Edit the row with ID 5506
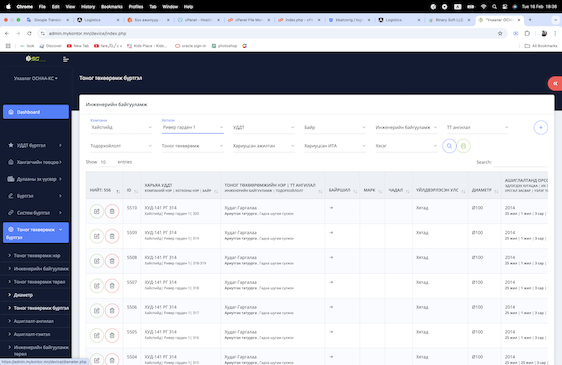Screen dimensions: 562x365 point(97,311)
